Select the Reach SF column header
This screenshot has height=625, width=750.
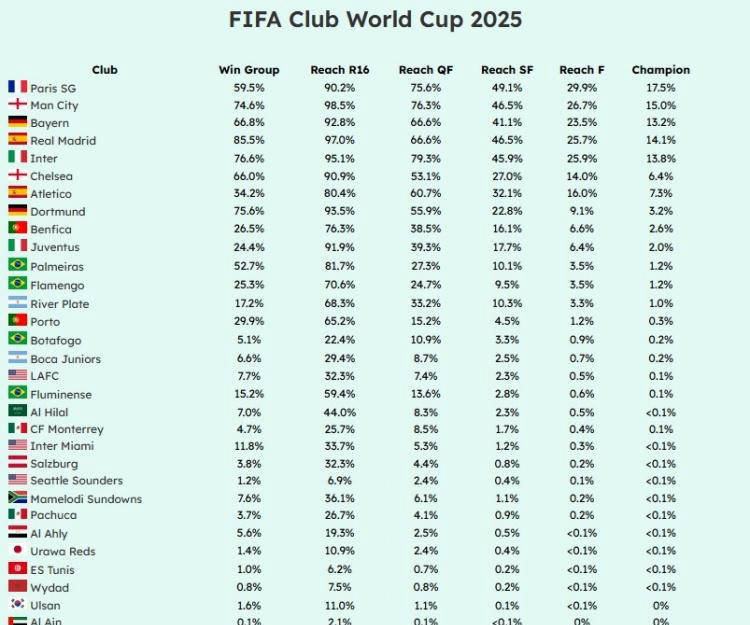pos(507,70)
